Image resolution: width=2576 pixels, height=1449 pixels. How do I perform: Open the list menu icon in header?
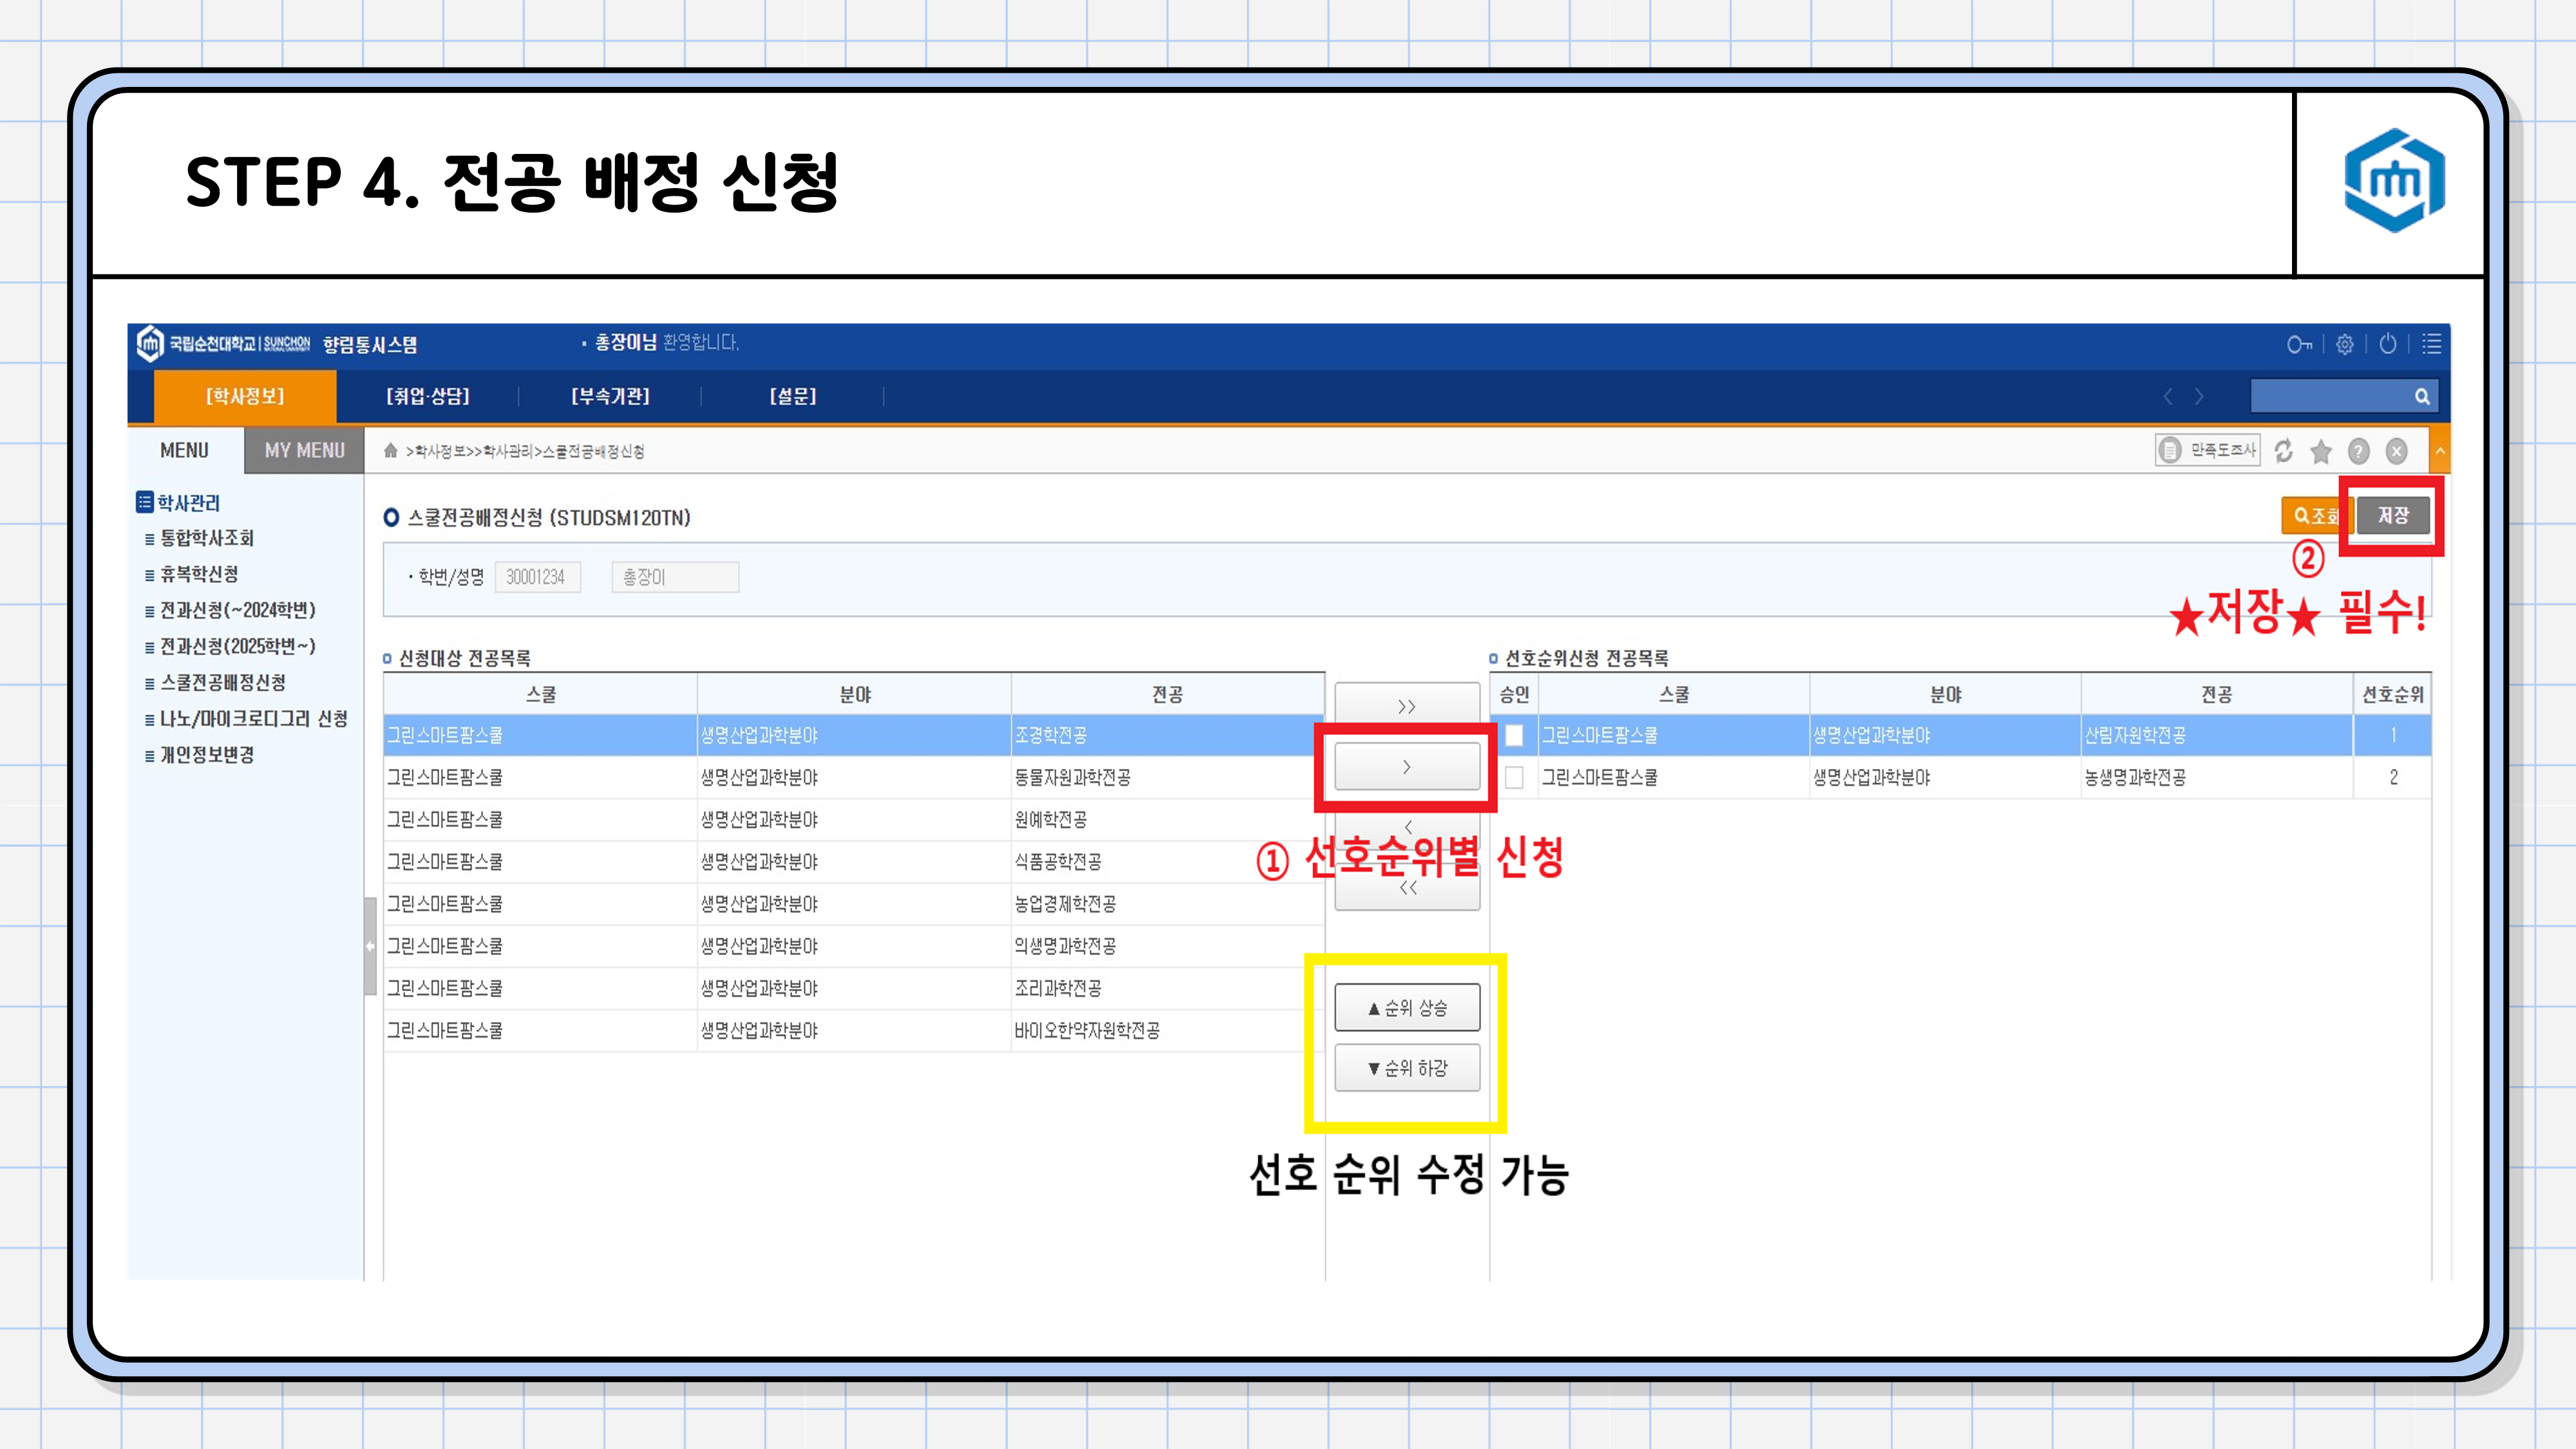point(2432,344)
